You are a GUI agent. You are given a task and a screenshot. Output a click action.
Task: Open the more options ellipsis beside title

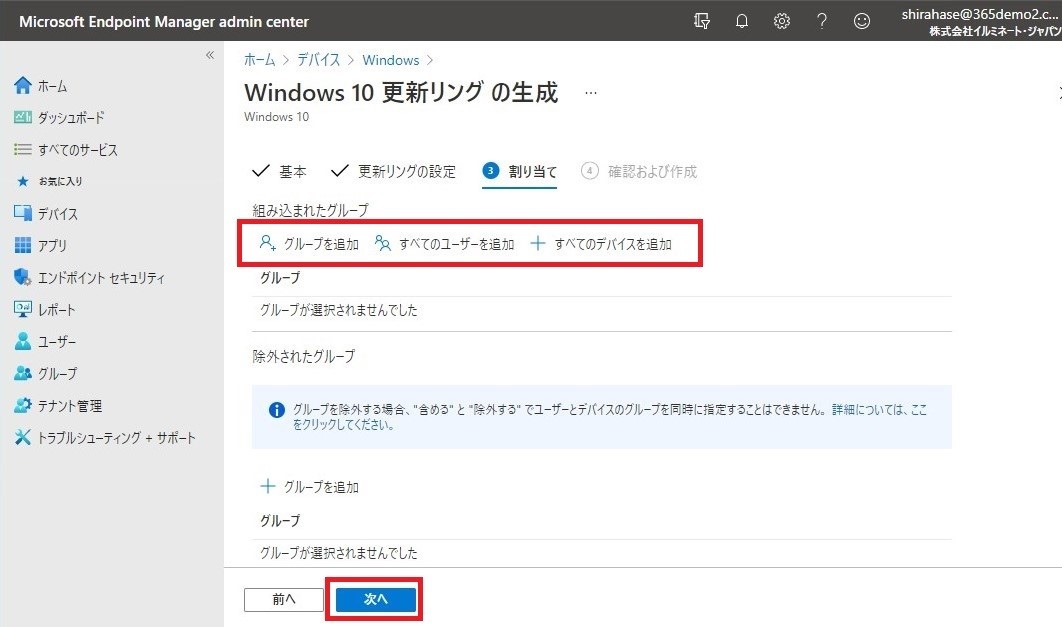(x=591, y=93)
